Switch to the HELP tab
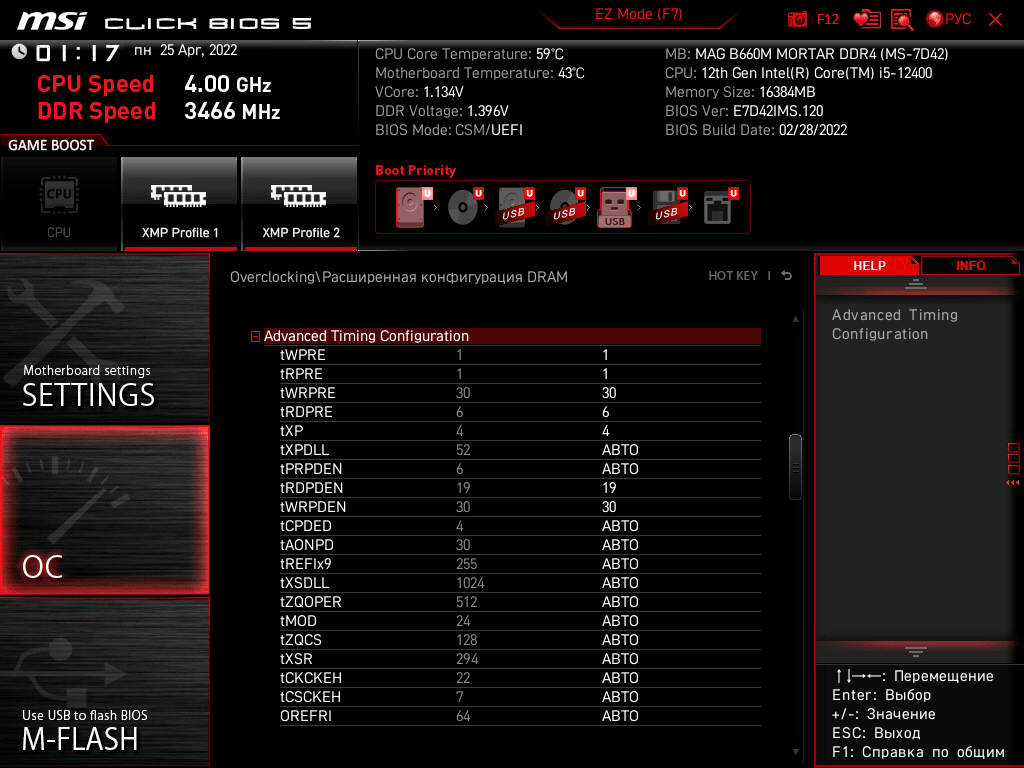 click(x=869, y=266)
